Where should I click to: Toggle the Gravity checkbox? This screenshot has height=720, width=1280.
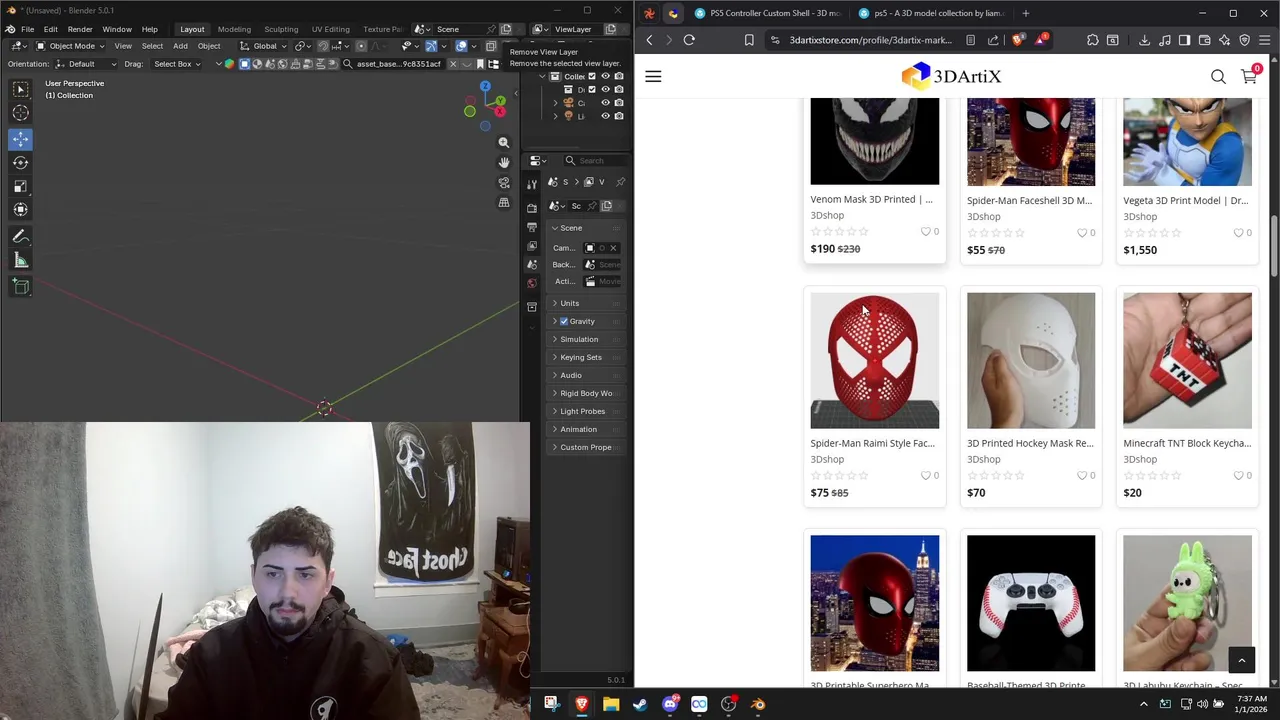pos(564,321)
